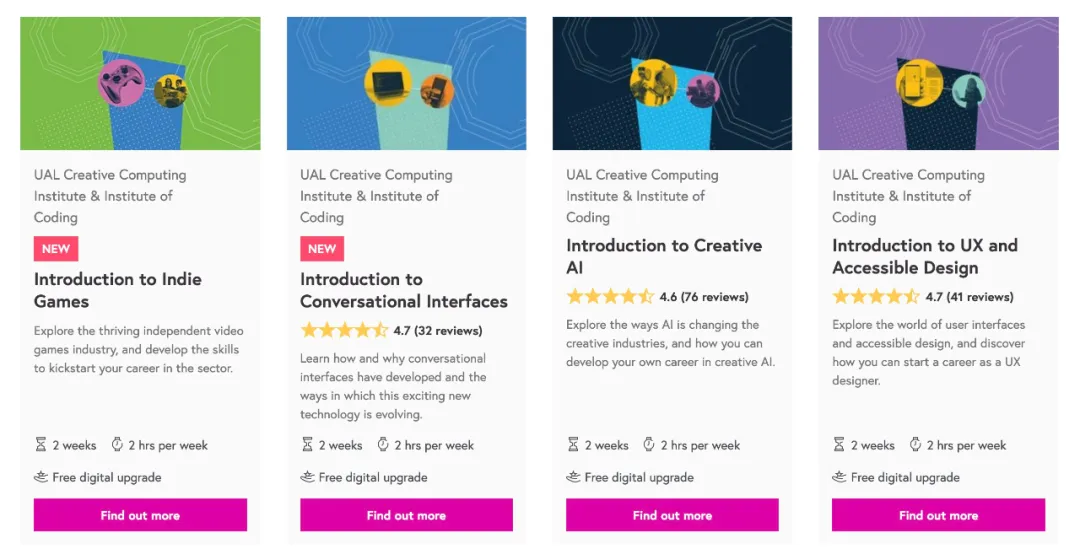Open the Introduction to Creative AI title
The width and height of the screenshot is (1080, 560).
(x=664, y=256)
